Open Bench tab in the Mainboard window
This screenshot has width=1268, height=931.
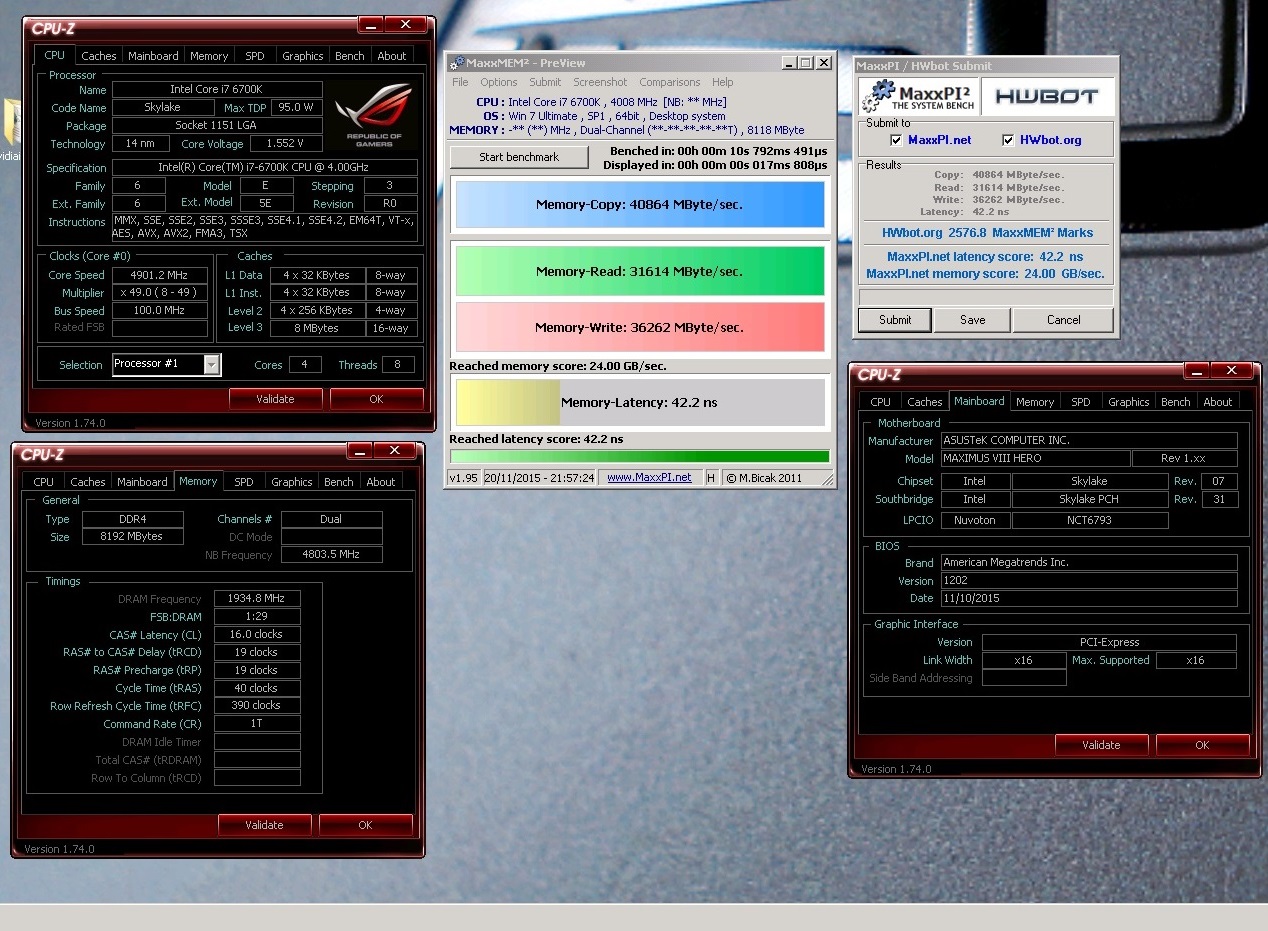1175,402
